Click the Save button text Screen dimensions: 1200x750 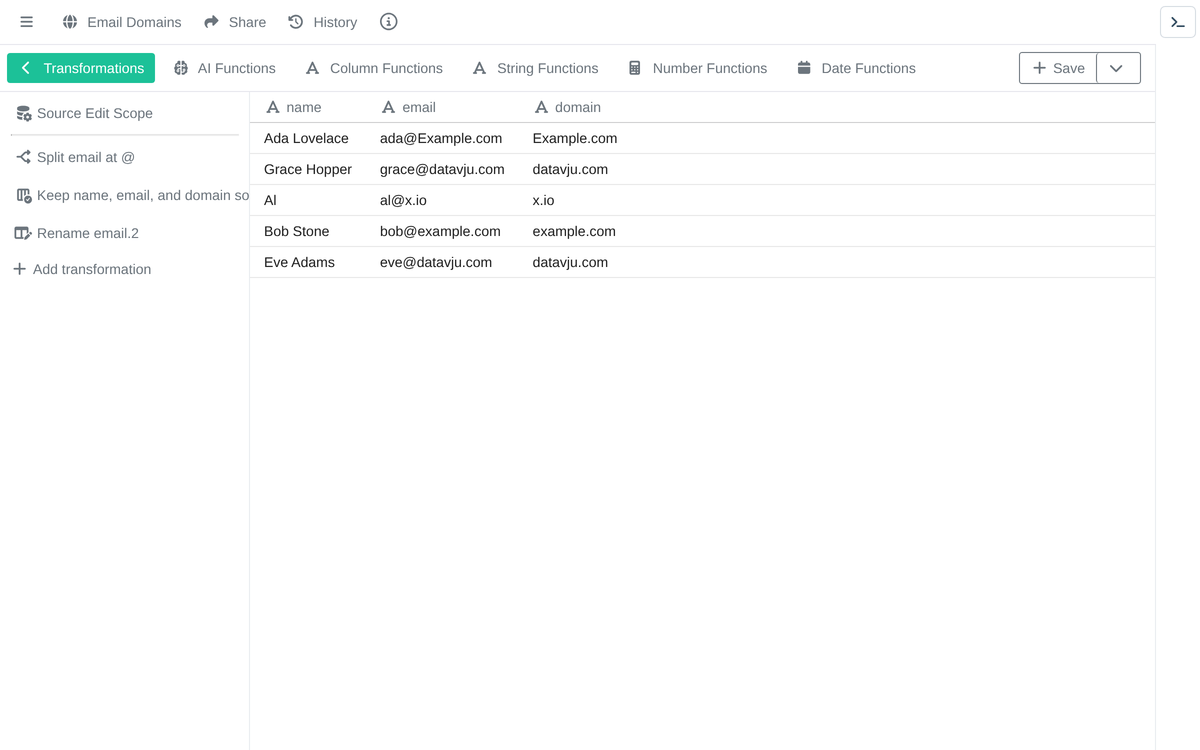(x=1069, y=68)
